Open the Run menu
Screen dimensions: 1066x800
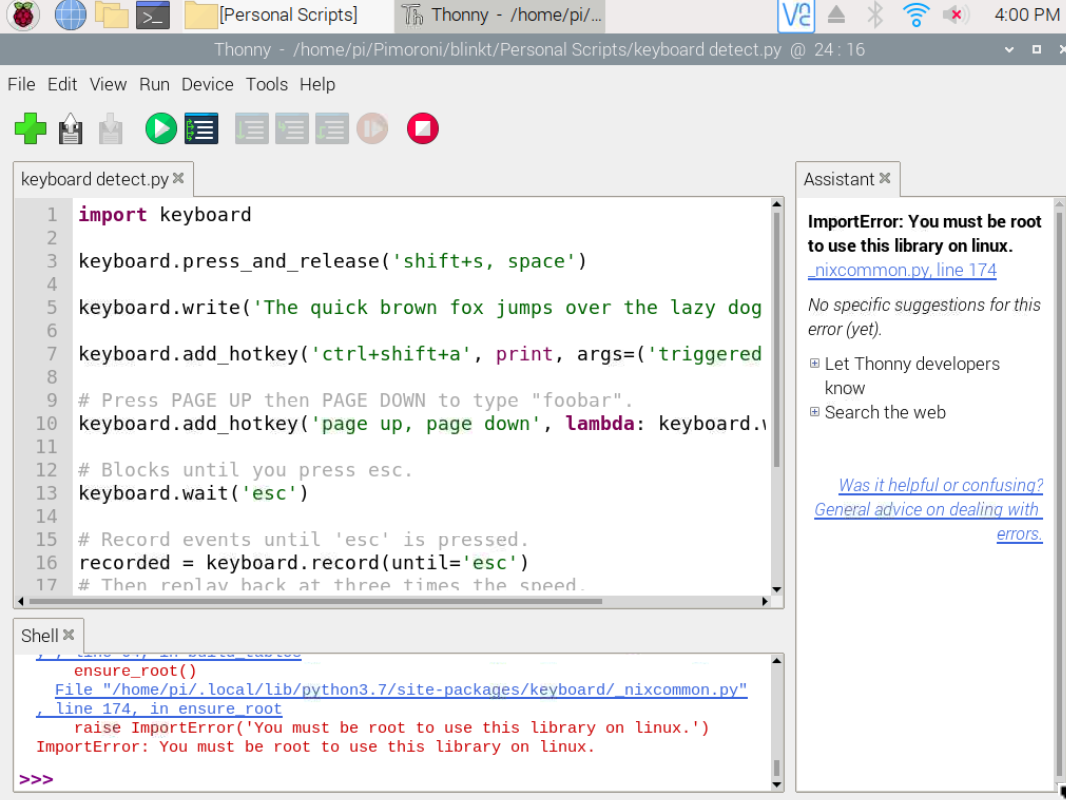tap(154, 84)
